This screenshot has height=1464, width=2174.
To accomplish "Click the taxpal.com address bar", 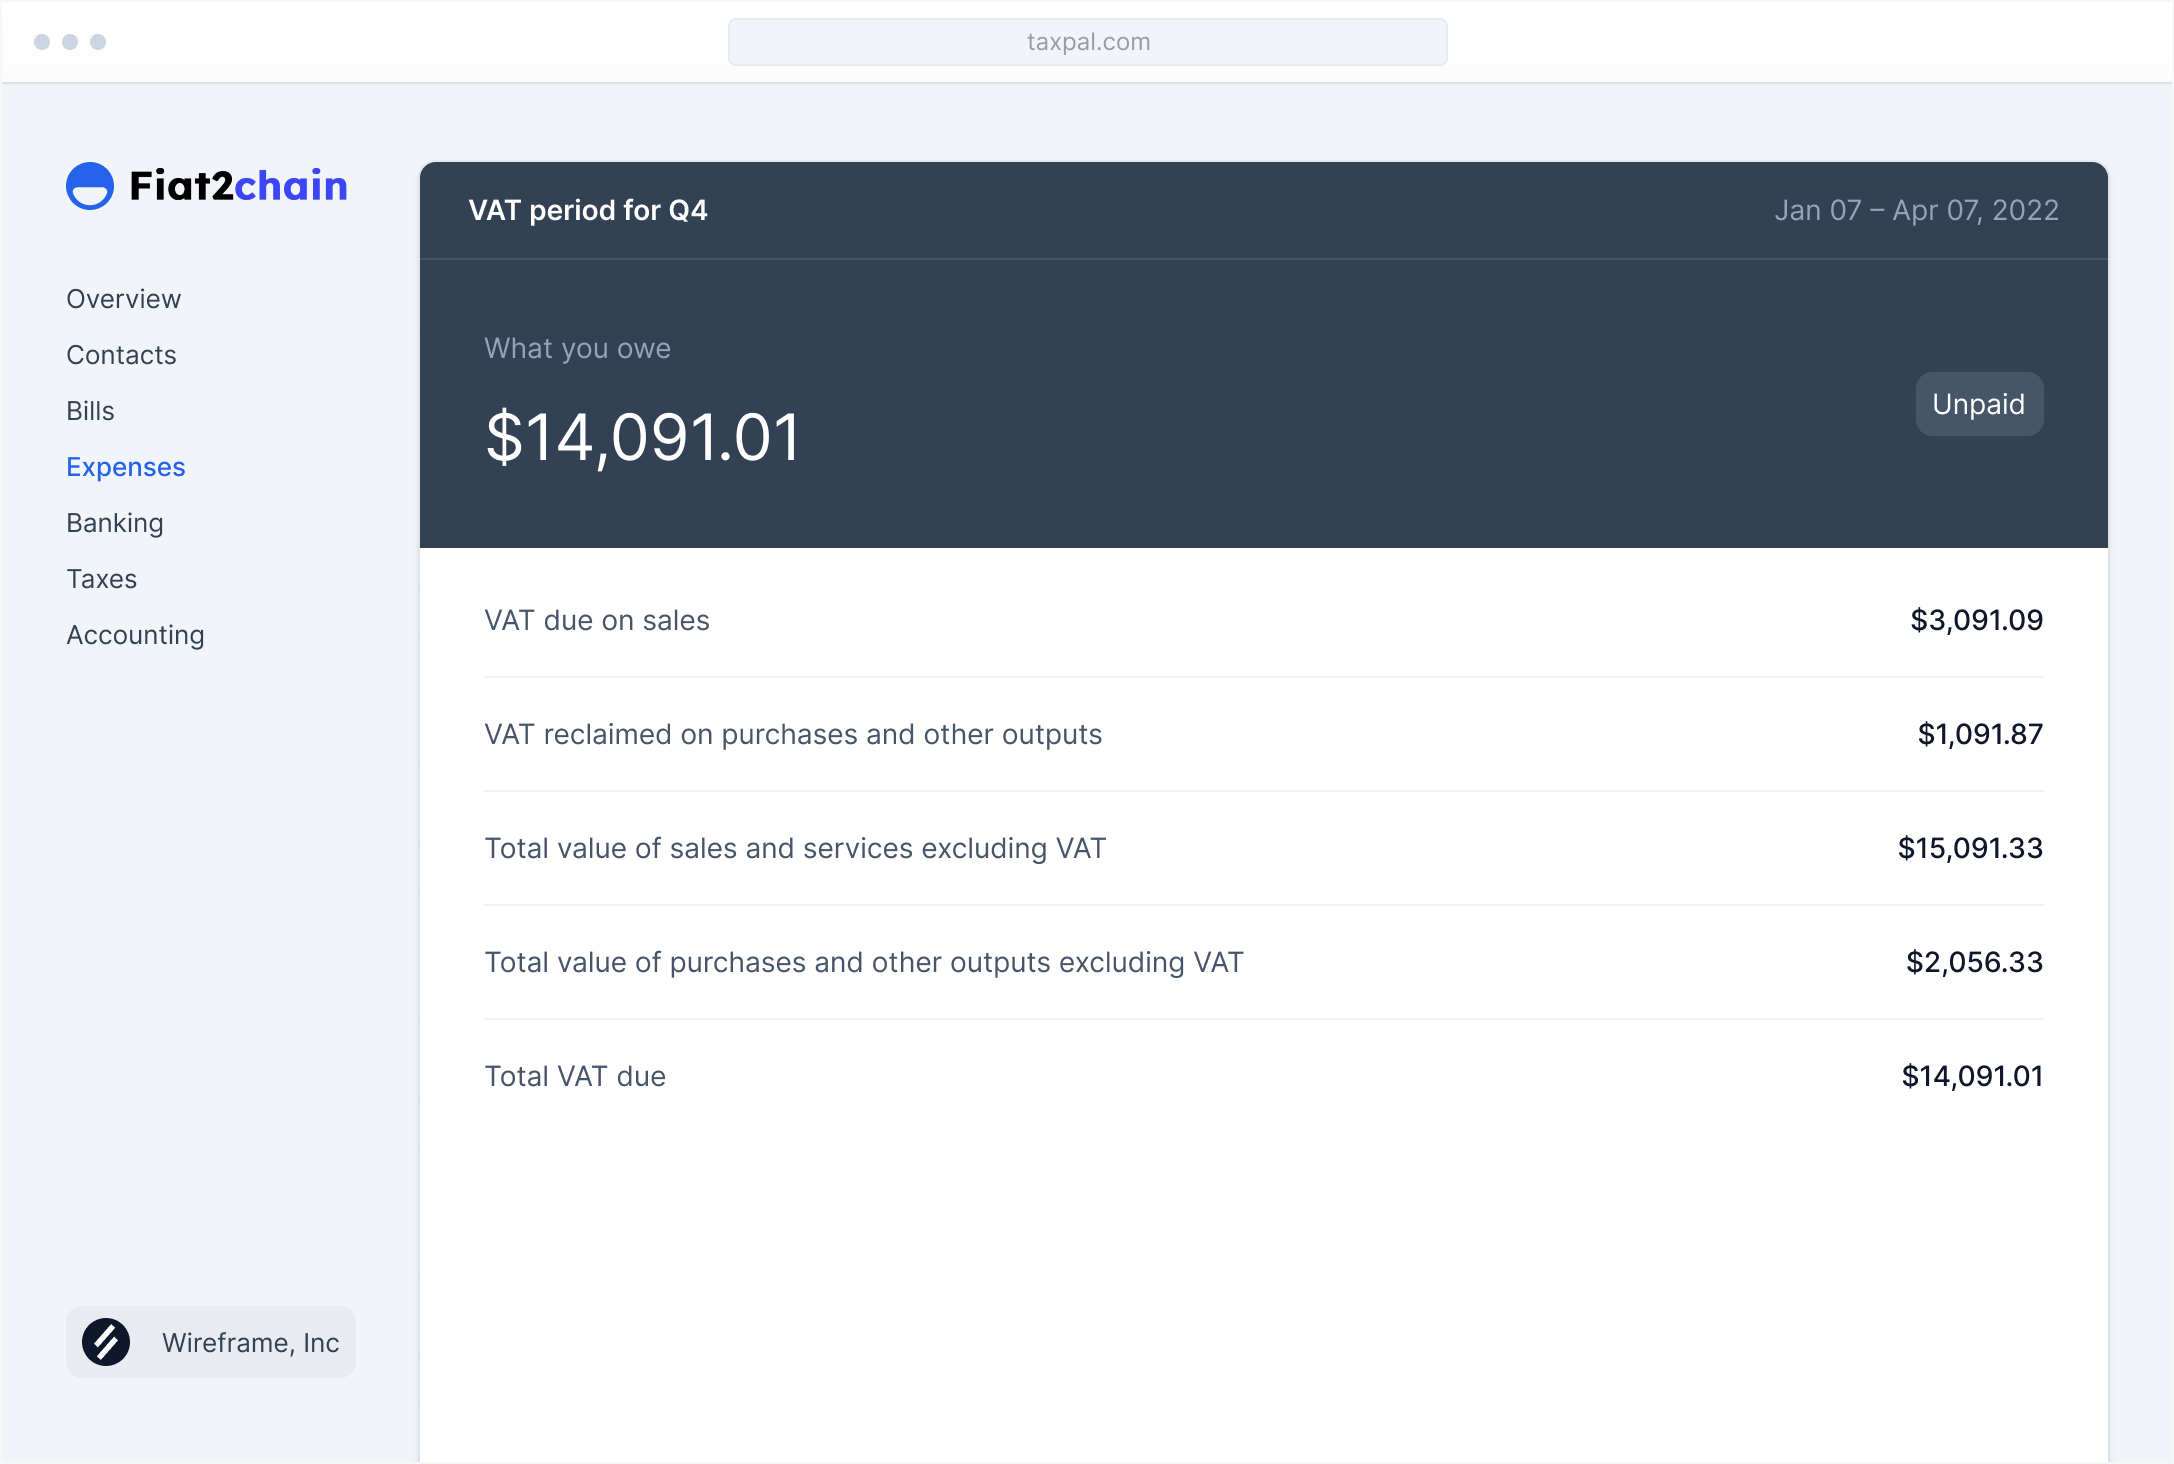I will (1087, 42).
